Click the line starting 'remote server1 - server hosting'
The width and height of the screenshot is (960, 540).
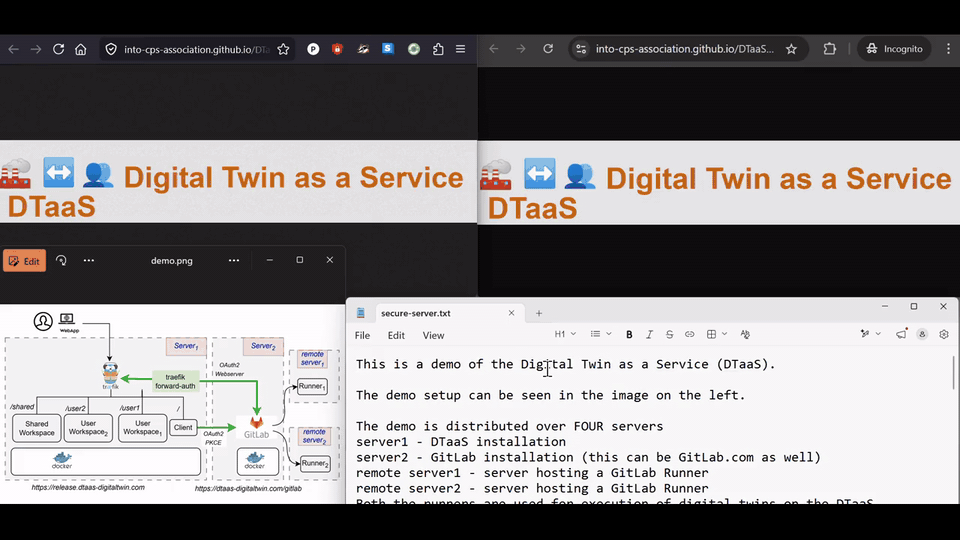(532, 473)
